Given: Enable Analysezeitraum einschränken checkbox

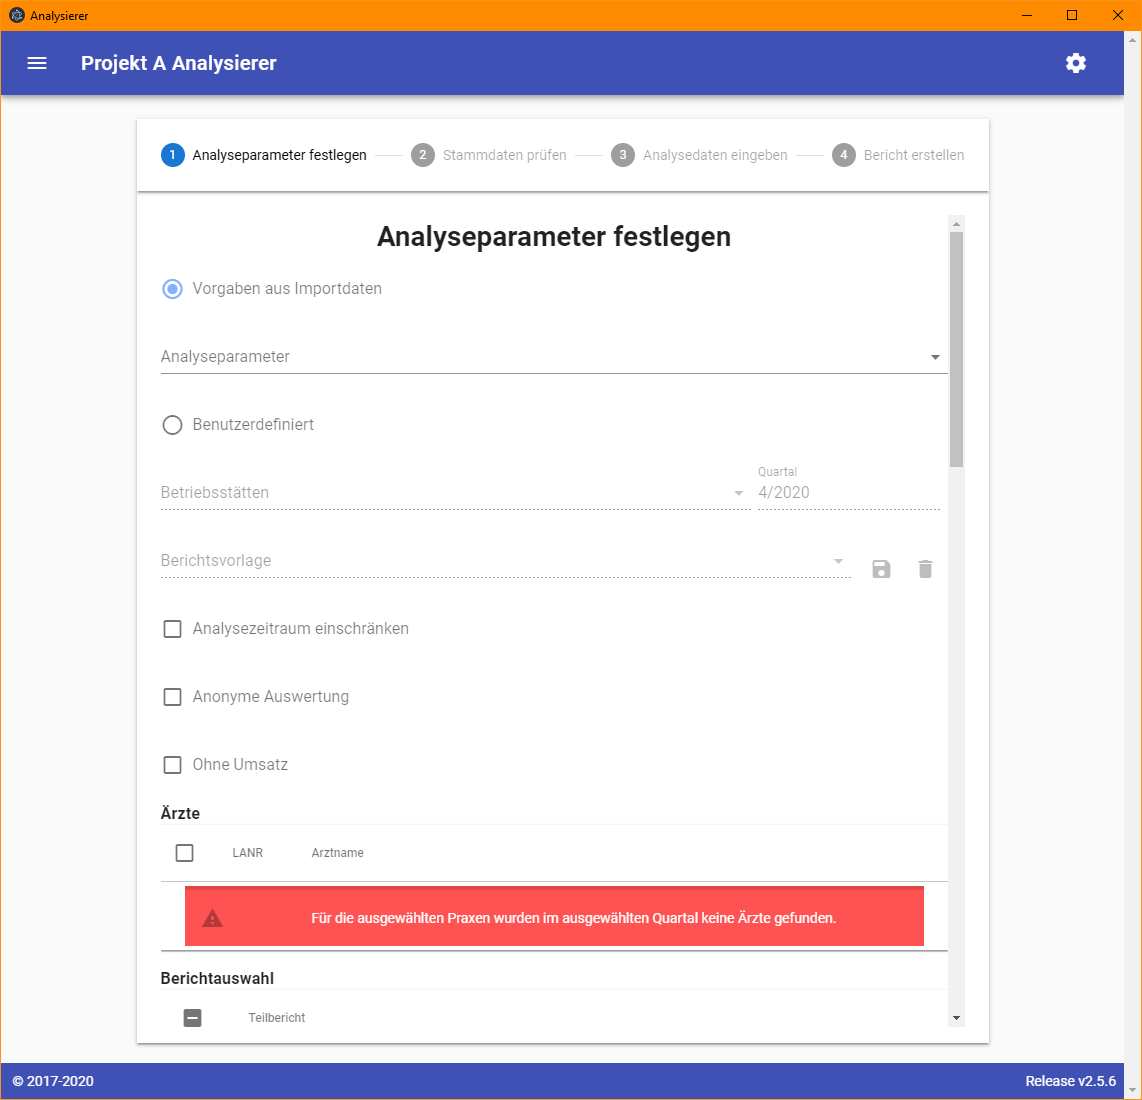Looking at the screenshot, I should coord(173,629).
